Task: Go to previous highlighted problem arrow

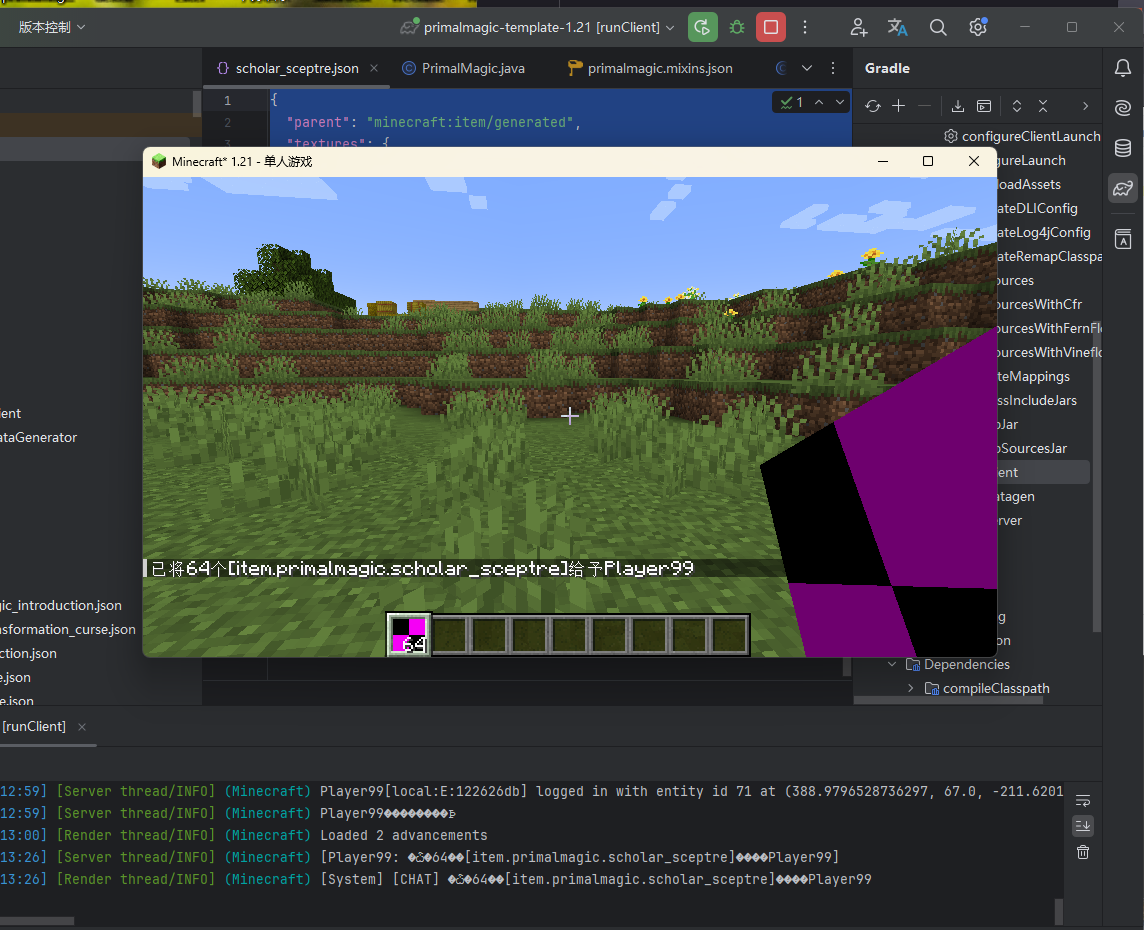Action: click(x=819, y=103)
